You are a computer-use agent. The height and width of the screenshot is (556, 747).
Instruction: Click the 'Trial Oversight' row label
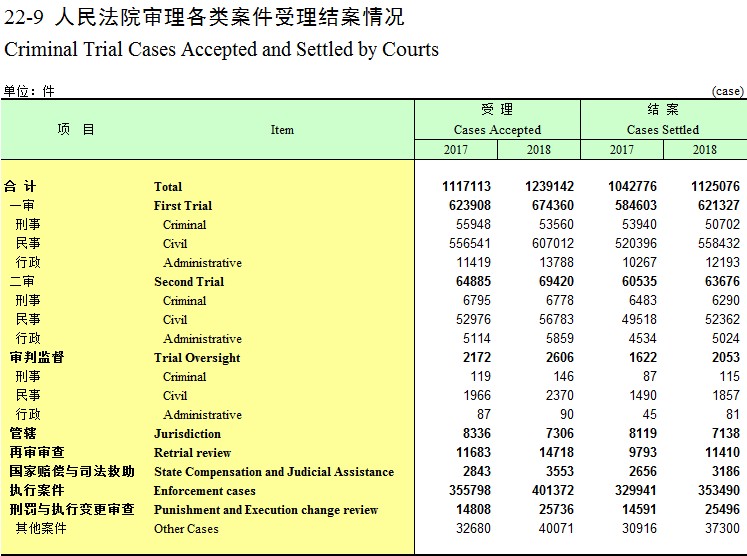(x=197, y=358)
